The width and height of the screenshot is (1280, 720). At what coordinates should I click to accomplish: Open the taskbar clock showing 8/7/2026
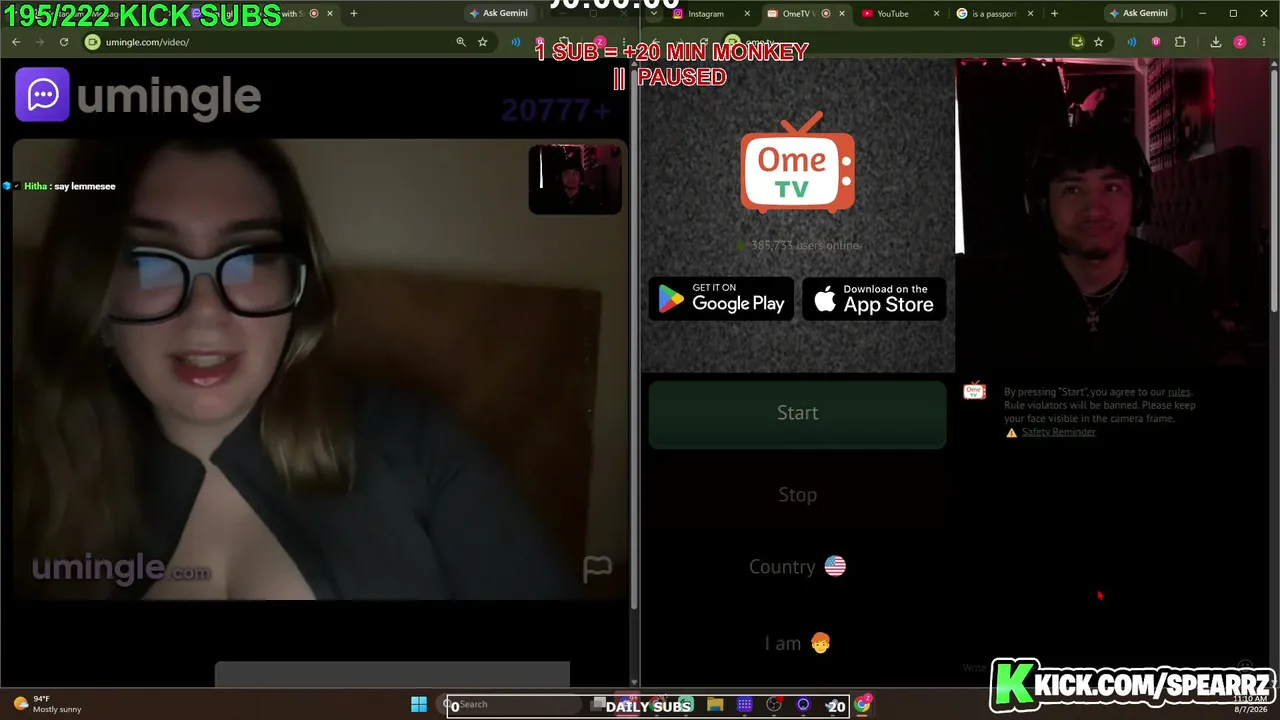pos(1248,704)
